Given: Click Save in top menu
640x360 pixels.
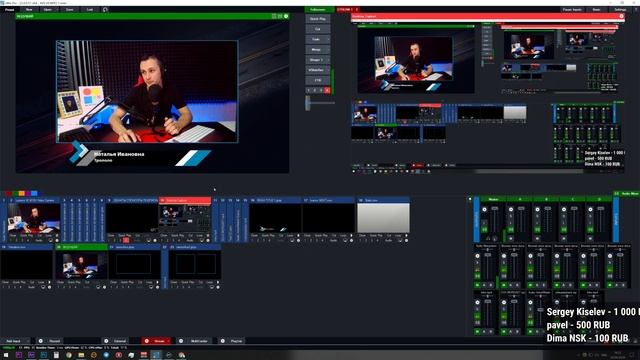Looking at the screenshot, I should pyautogui.click(x=69, y=9).
